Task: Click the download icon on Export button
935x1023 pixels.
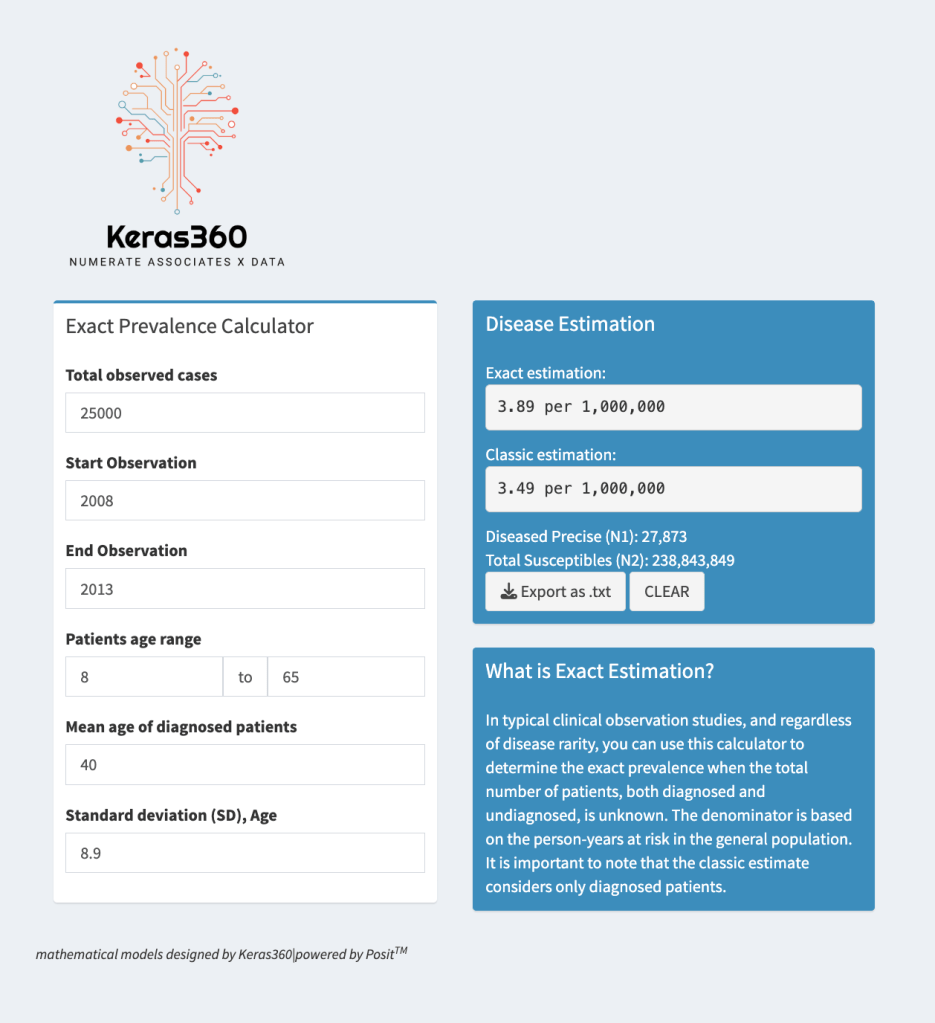Action: point(509,592)
